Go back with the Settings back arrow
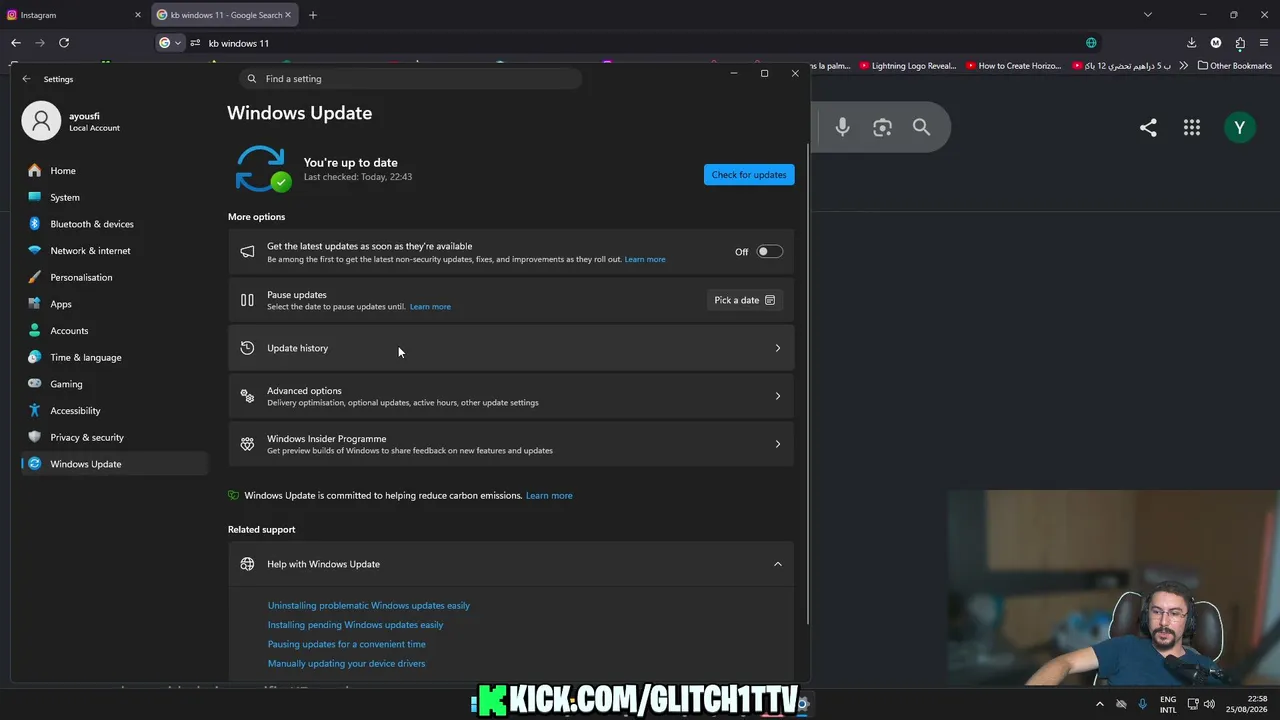Image resolution: width=1280 pixels, height=720 pixels. coord(26,79)
